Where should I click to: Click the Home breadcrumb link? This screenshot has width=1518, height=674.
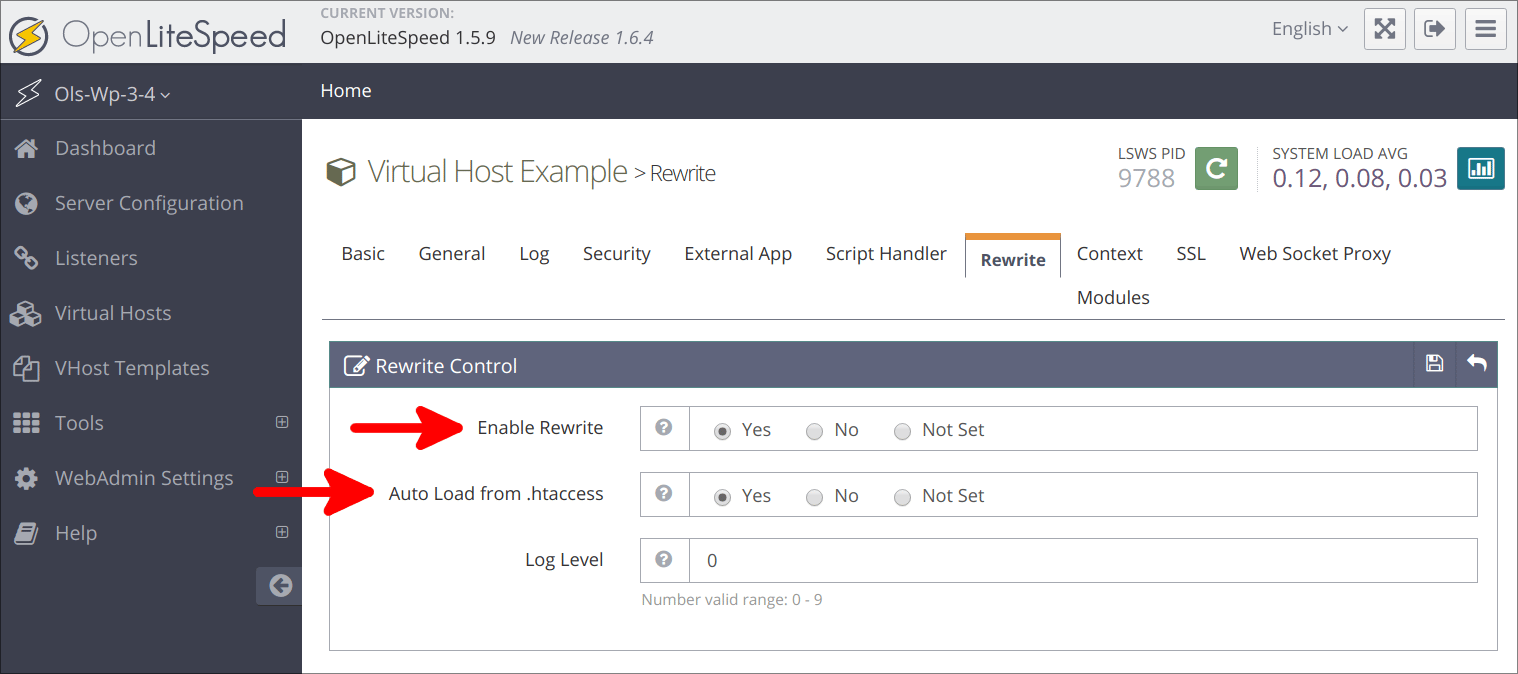pos(346,91)
